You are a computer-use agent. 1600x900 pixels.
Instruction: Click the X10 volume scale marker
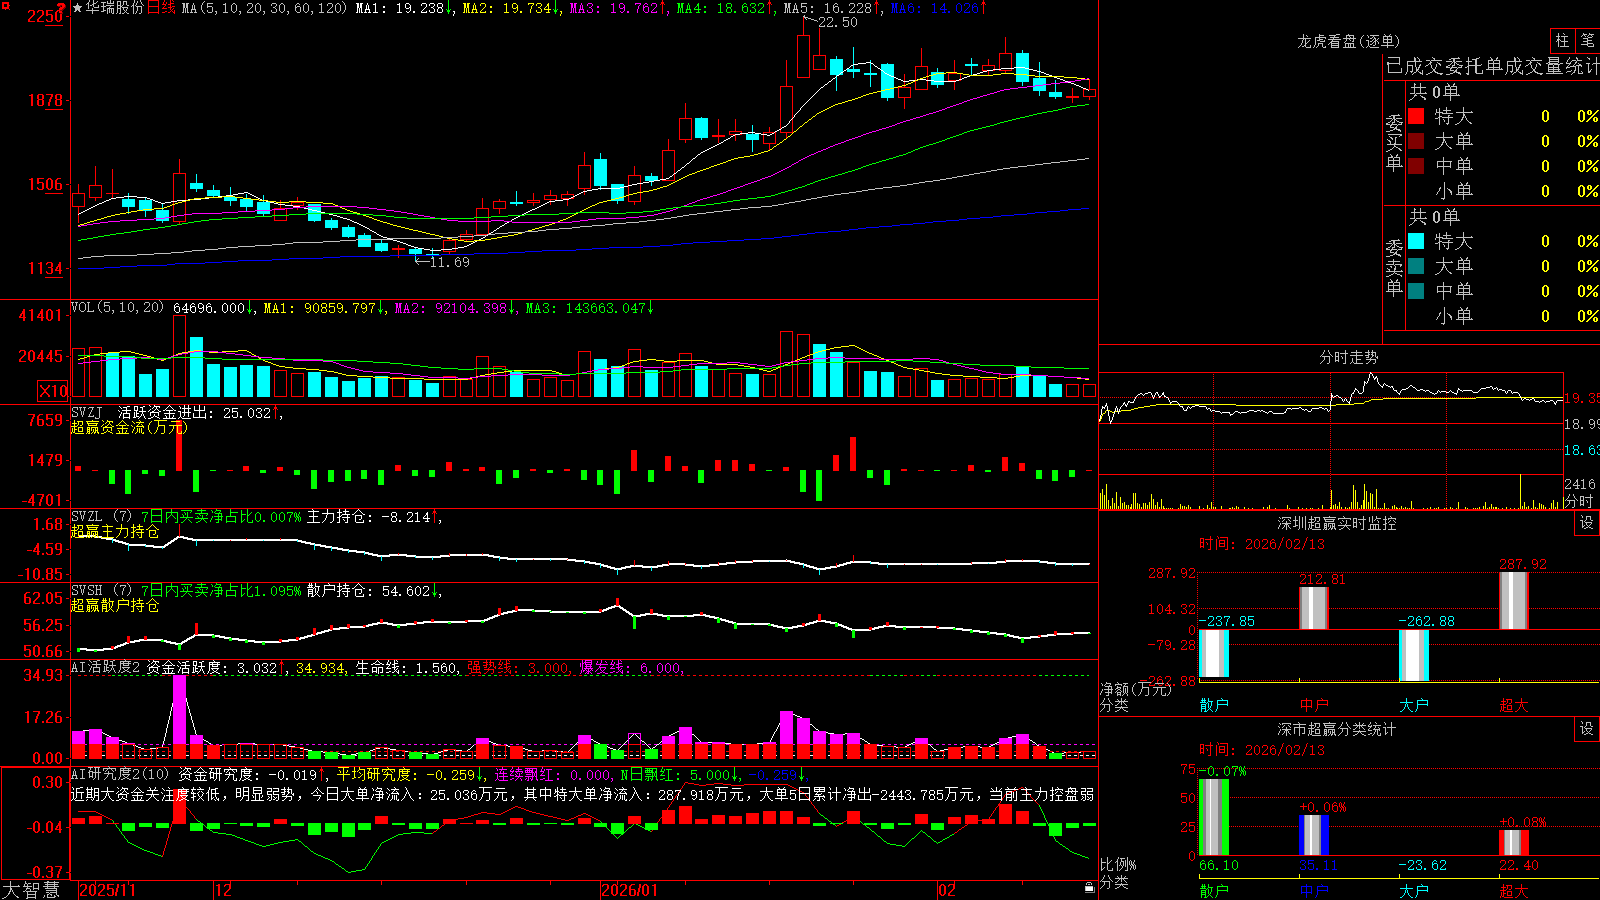pos(53,391)
